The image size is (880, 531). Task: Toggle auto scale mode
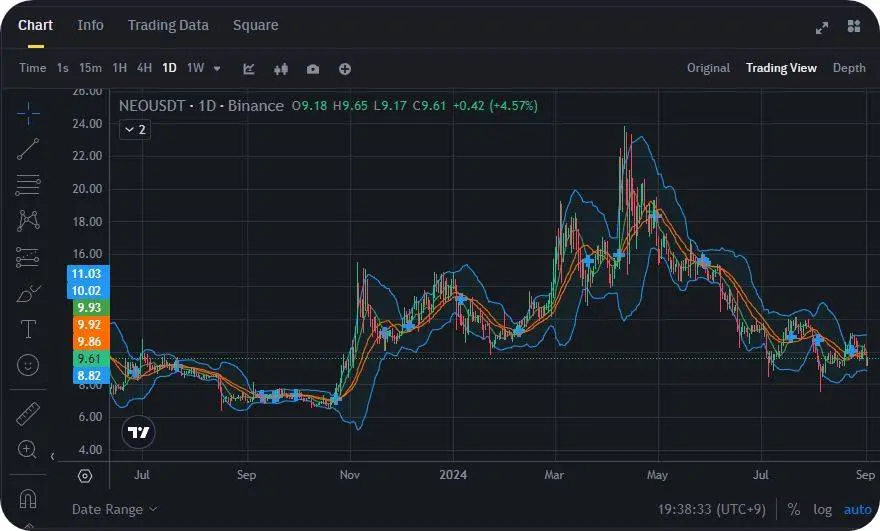coord(857,509)
